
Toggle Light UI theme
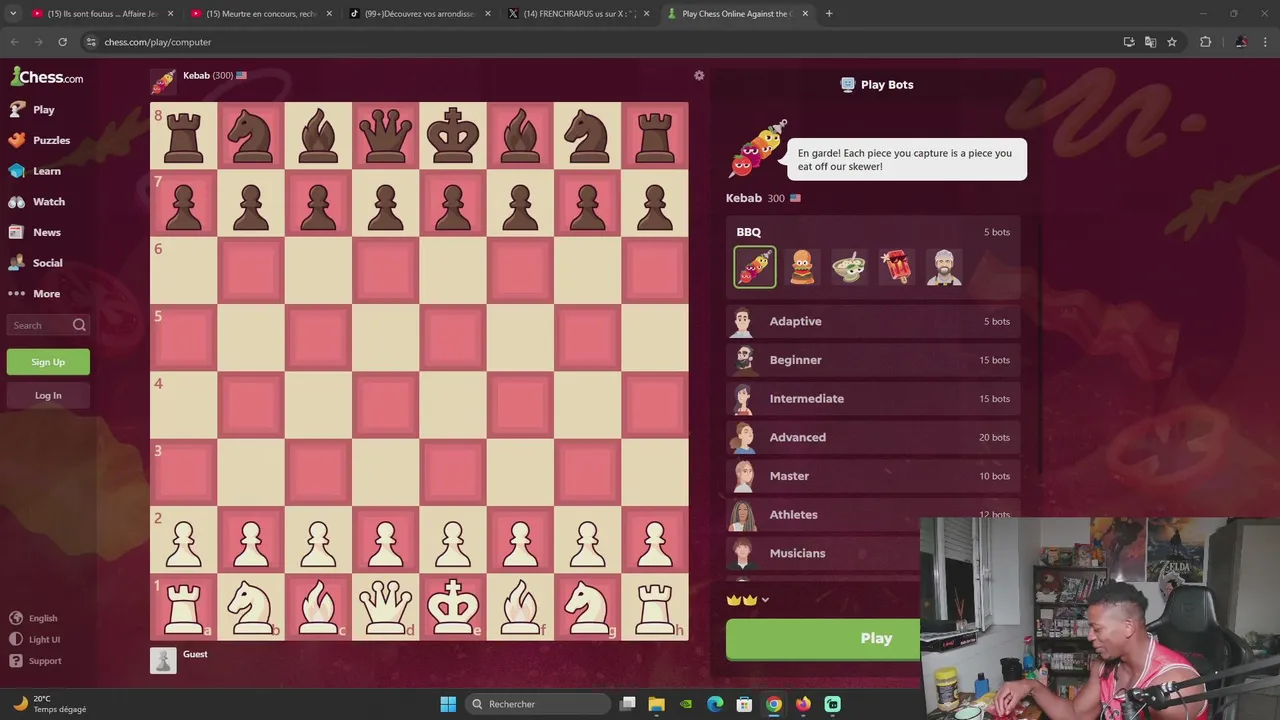[x=35, y=639]
